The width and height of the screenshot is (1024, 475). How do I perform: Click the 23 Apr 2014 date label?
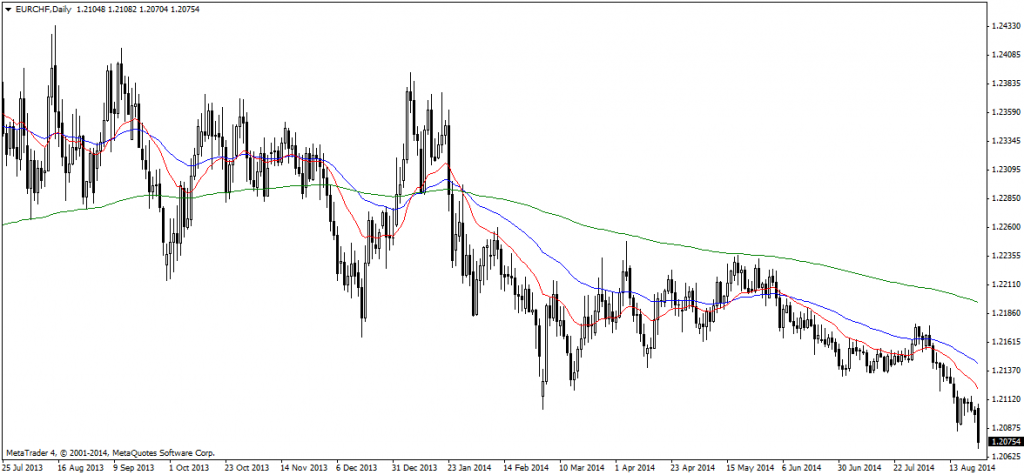click(x=694, y=468)
